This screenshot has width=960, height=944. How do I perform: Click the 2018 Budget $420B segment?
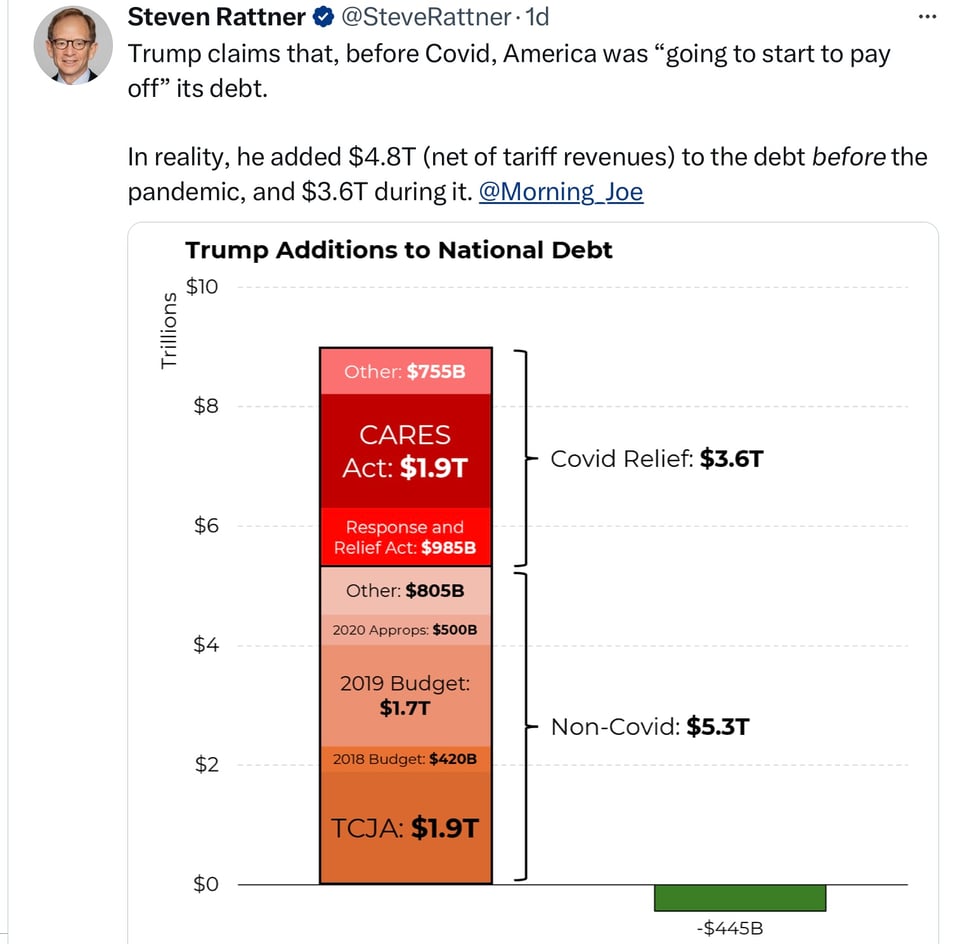pos(405,759)
